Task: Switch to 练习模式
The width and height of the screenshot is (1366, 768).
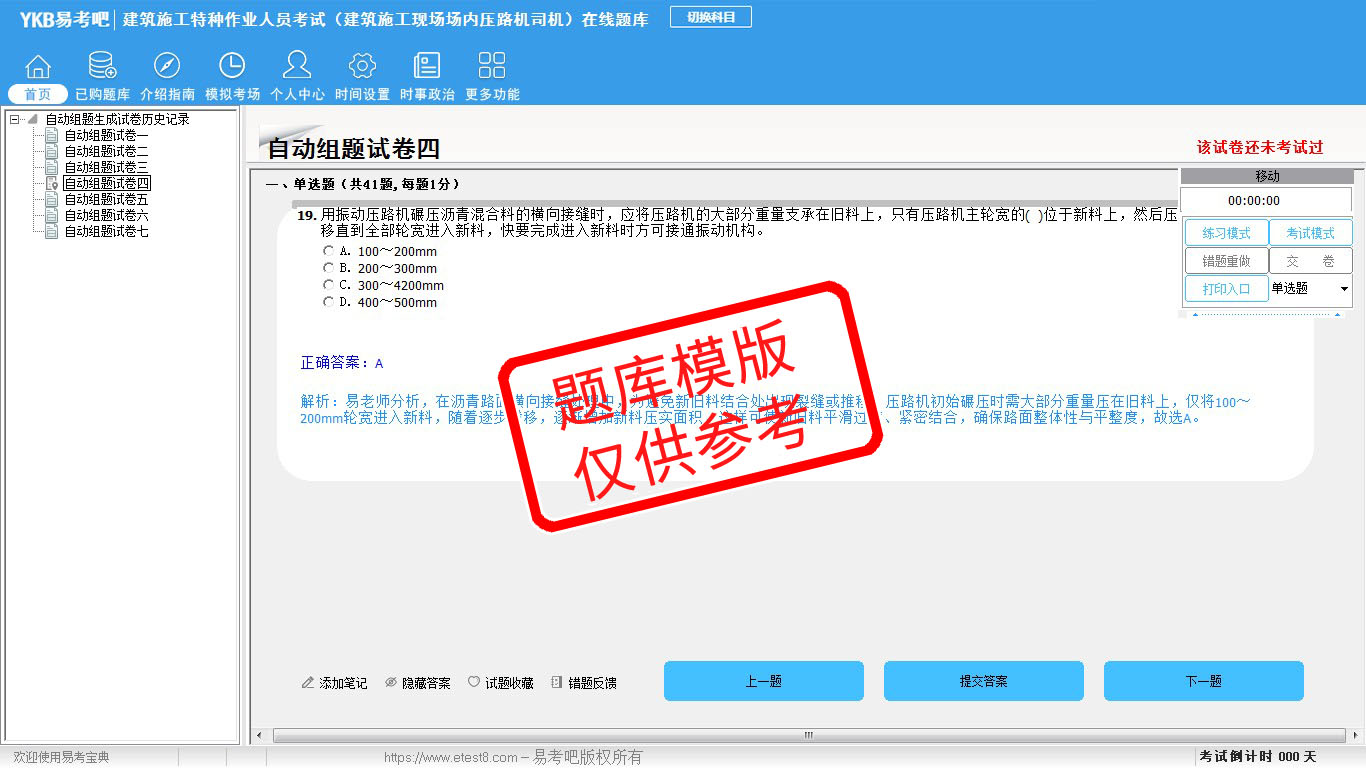Action: tap(1226, 233)
